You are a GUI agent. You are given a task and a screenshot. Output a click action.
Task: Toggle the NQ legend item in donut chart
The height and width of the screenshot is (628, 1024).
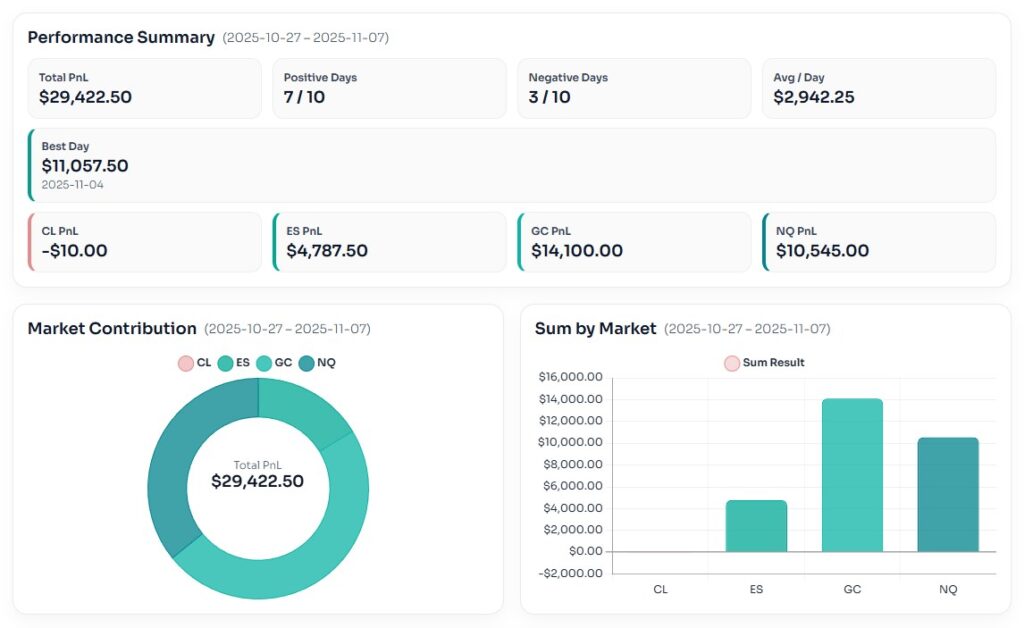pyautogui.click(x=306, y=362)
